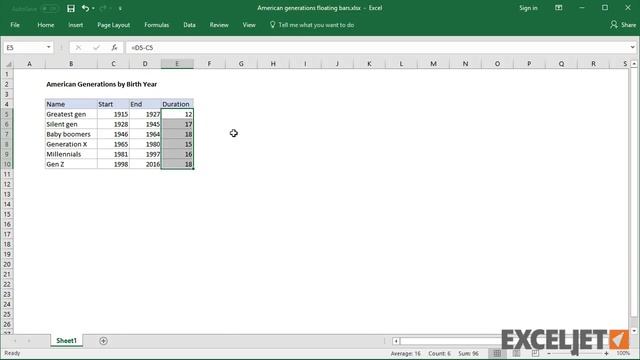
Task: Click the next sheet navigation arrow
Action: 29,341
